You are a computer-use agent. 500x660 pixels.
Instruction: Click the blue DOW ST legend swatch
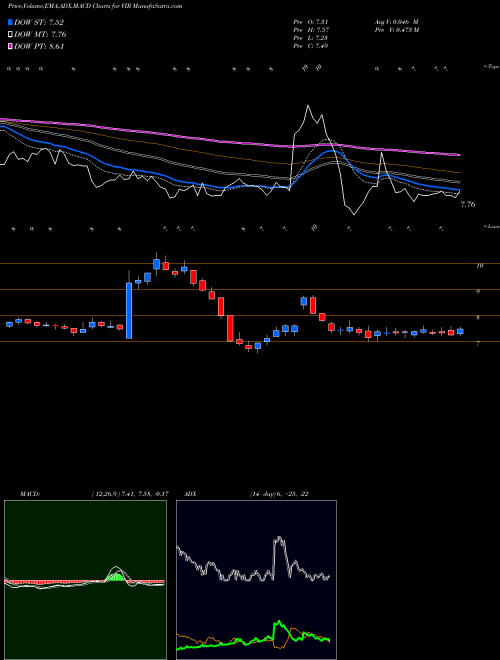coord(10,22)
